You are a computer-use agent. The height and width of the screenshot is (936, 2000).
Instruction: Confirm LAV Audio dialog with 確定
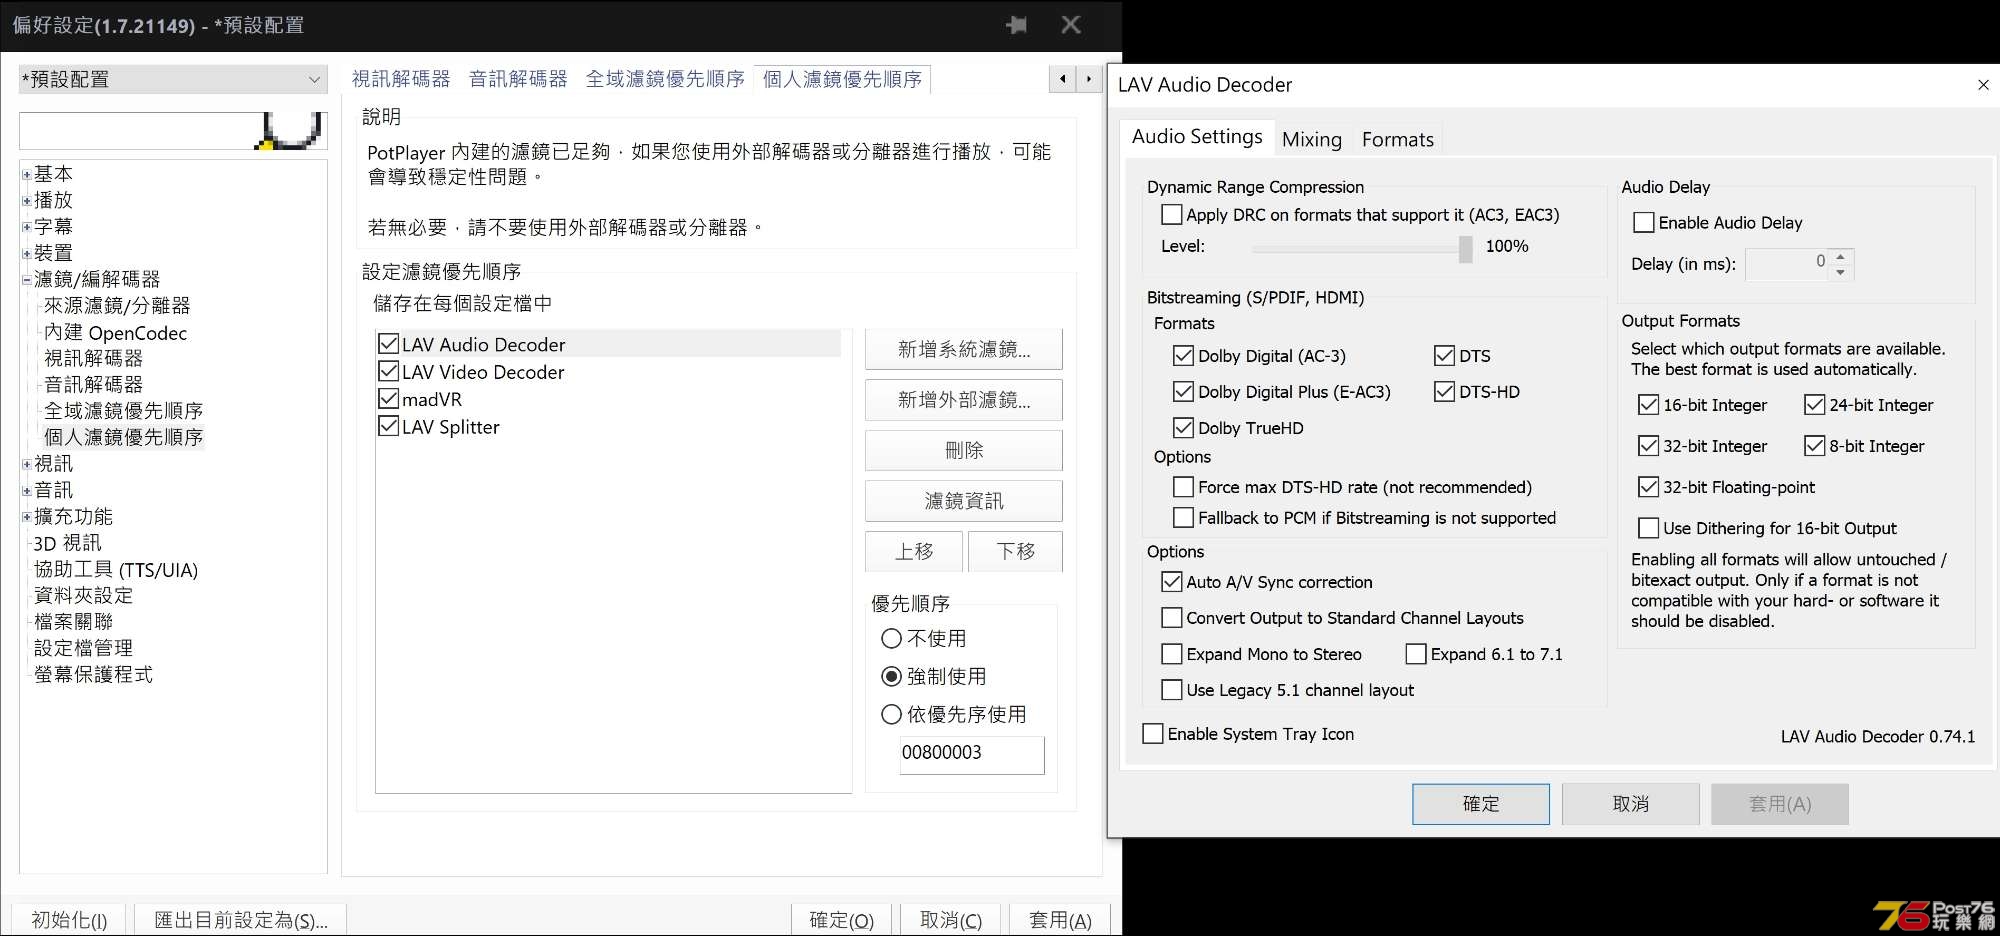[x=1481, y=804]
